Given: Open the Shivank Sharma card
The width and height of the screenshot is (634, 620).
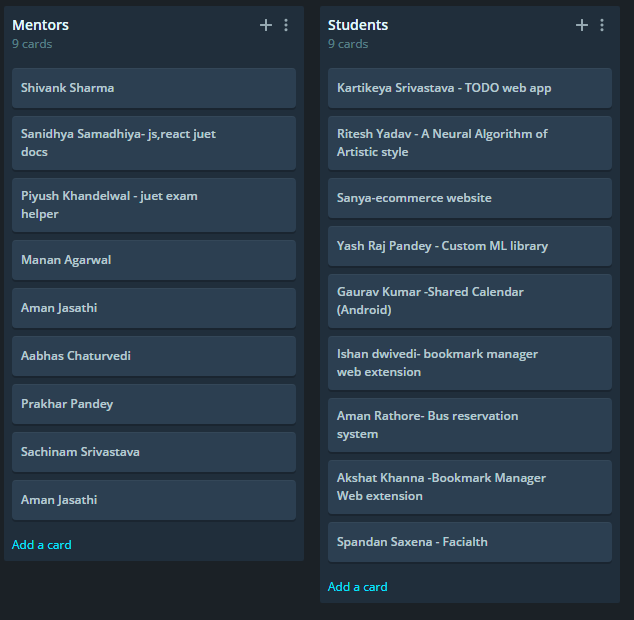Looking at the screenshot, I should pos(154,88).
